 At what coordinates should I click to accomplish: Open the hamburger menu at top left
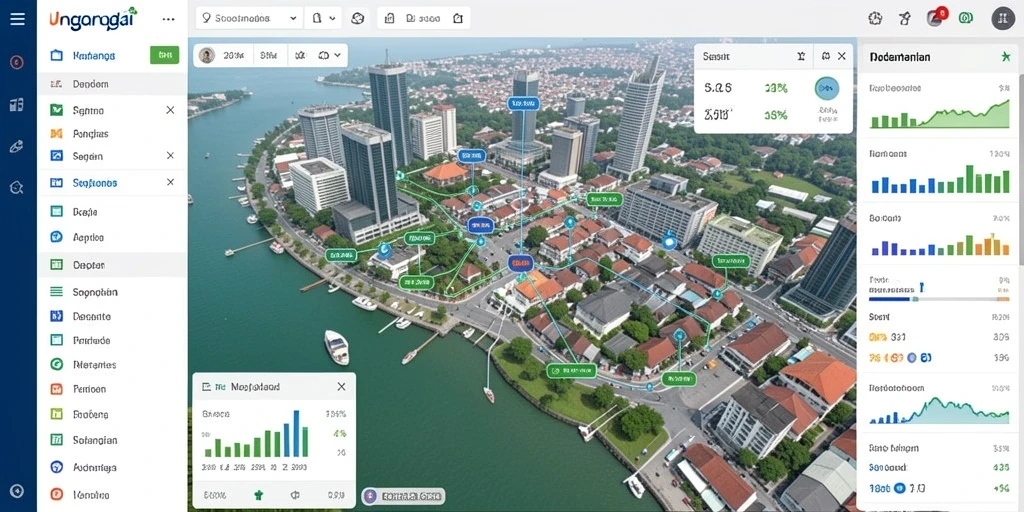click(x=18, y=18)
